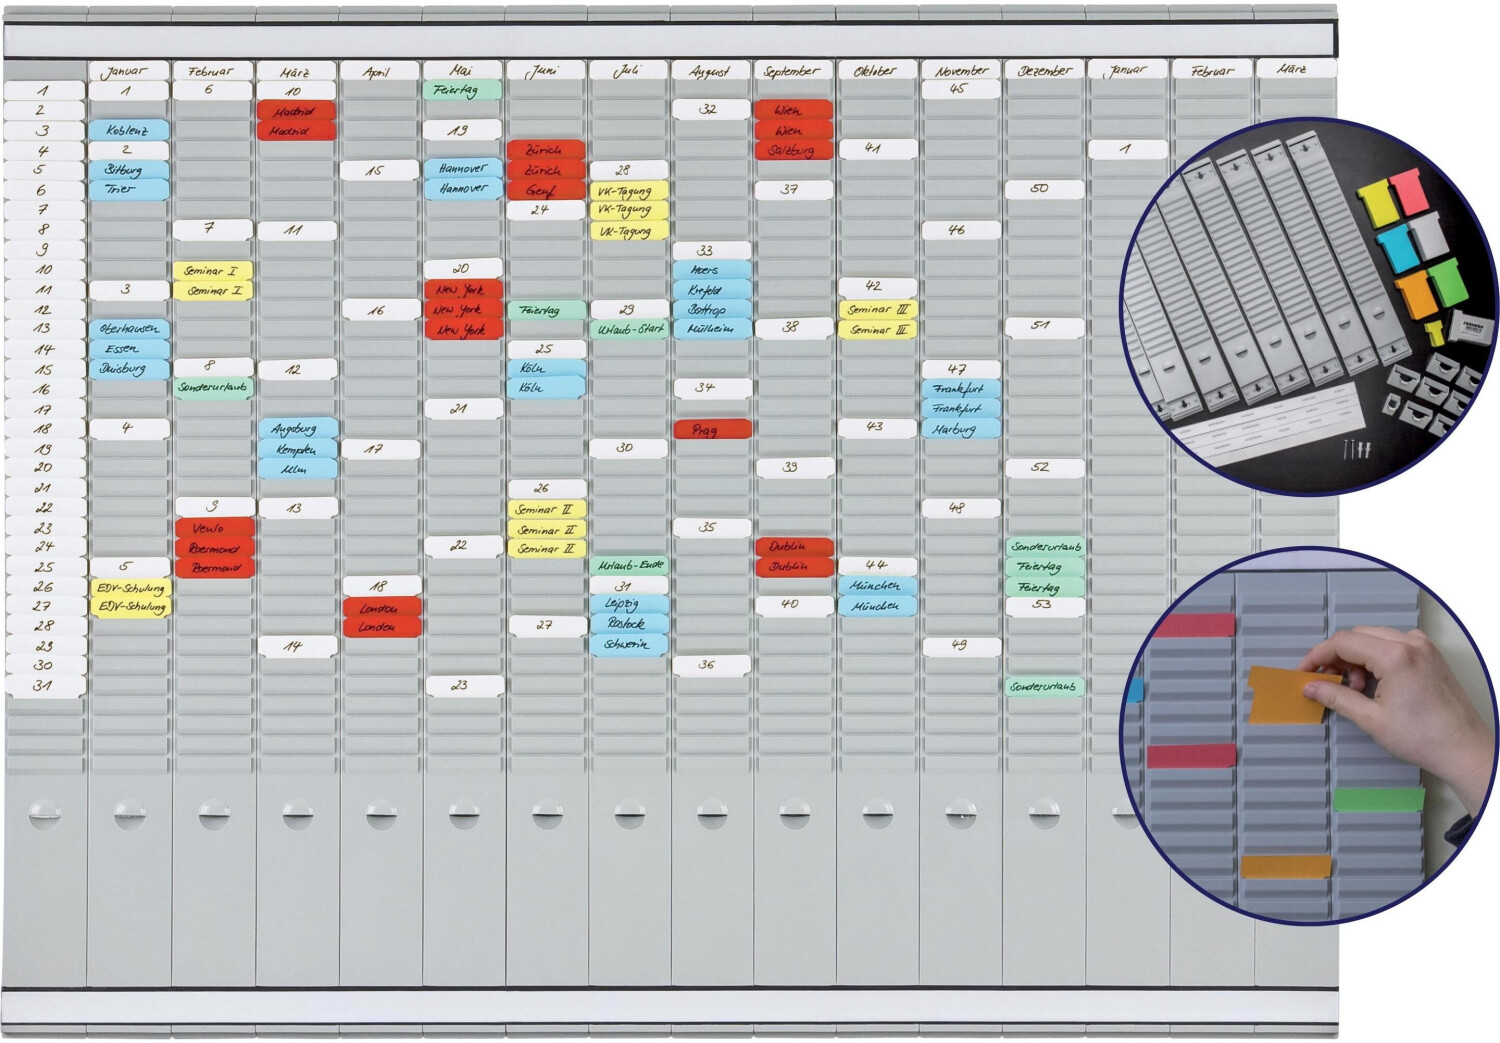Click the blue Koblenz card
This screenshot has width=1500, height=1043.
(128, 130)
